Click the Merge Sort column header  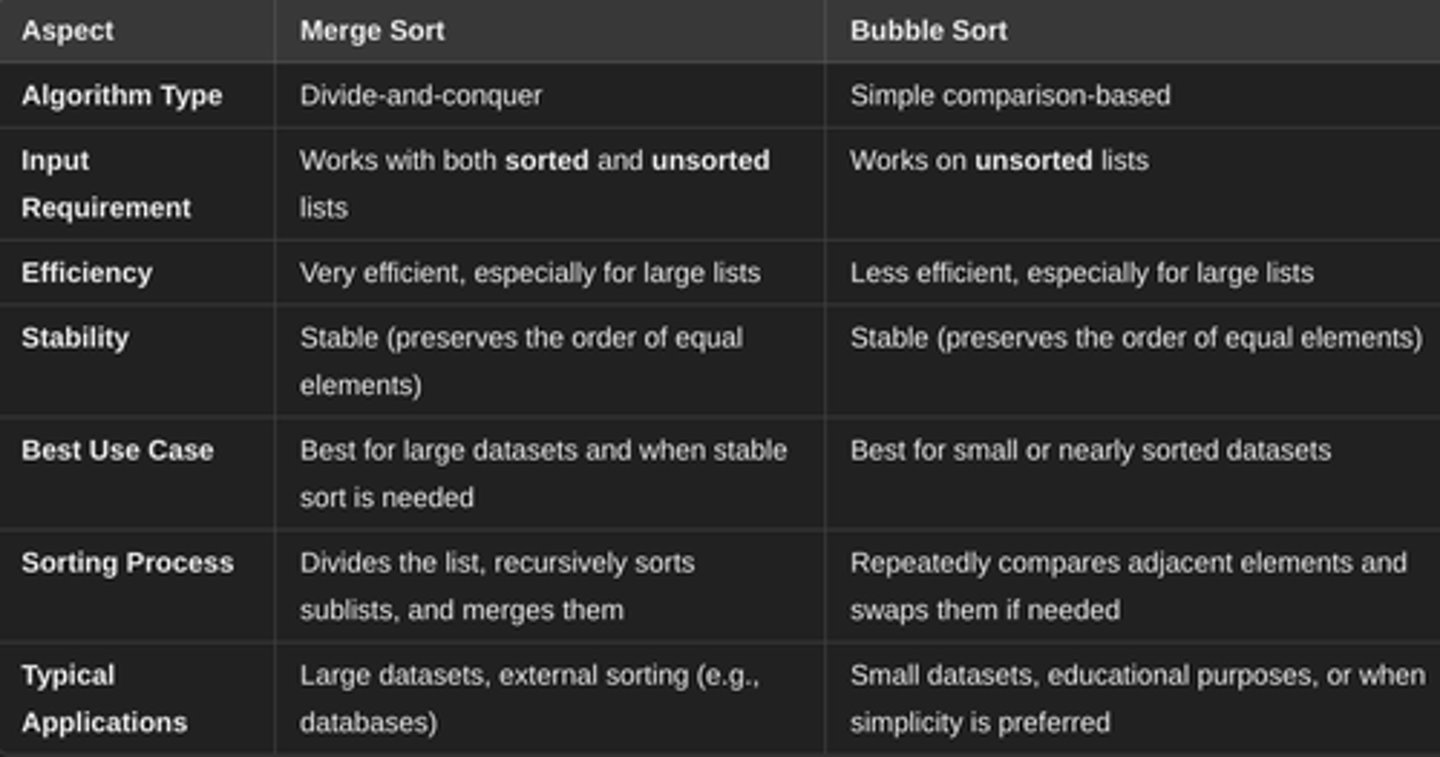pyautogui.click(x=372, y=31)
